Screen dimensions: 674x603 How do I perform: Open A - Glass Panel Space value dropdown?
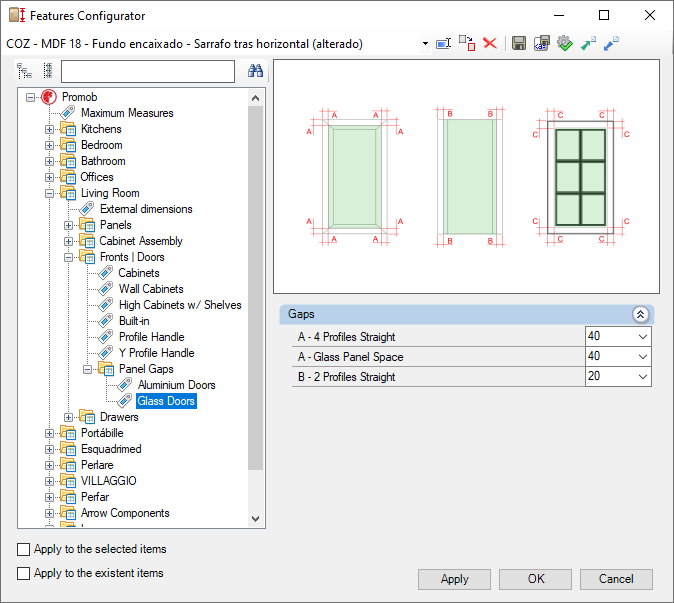pos(643,357)
